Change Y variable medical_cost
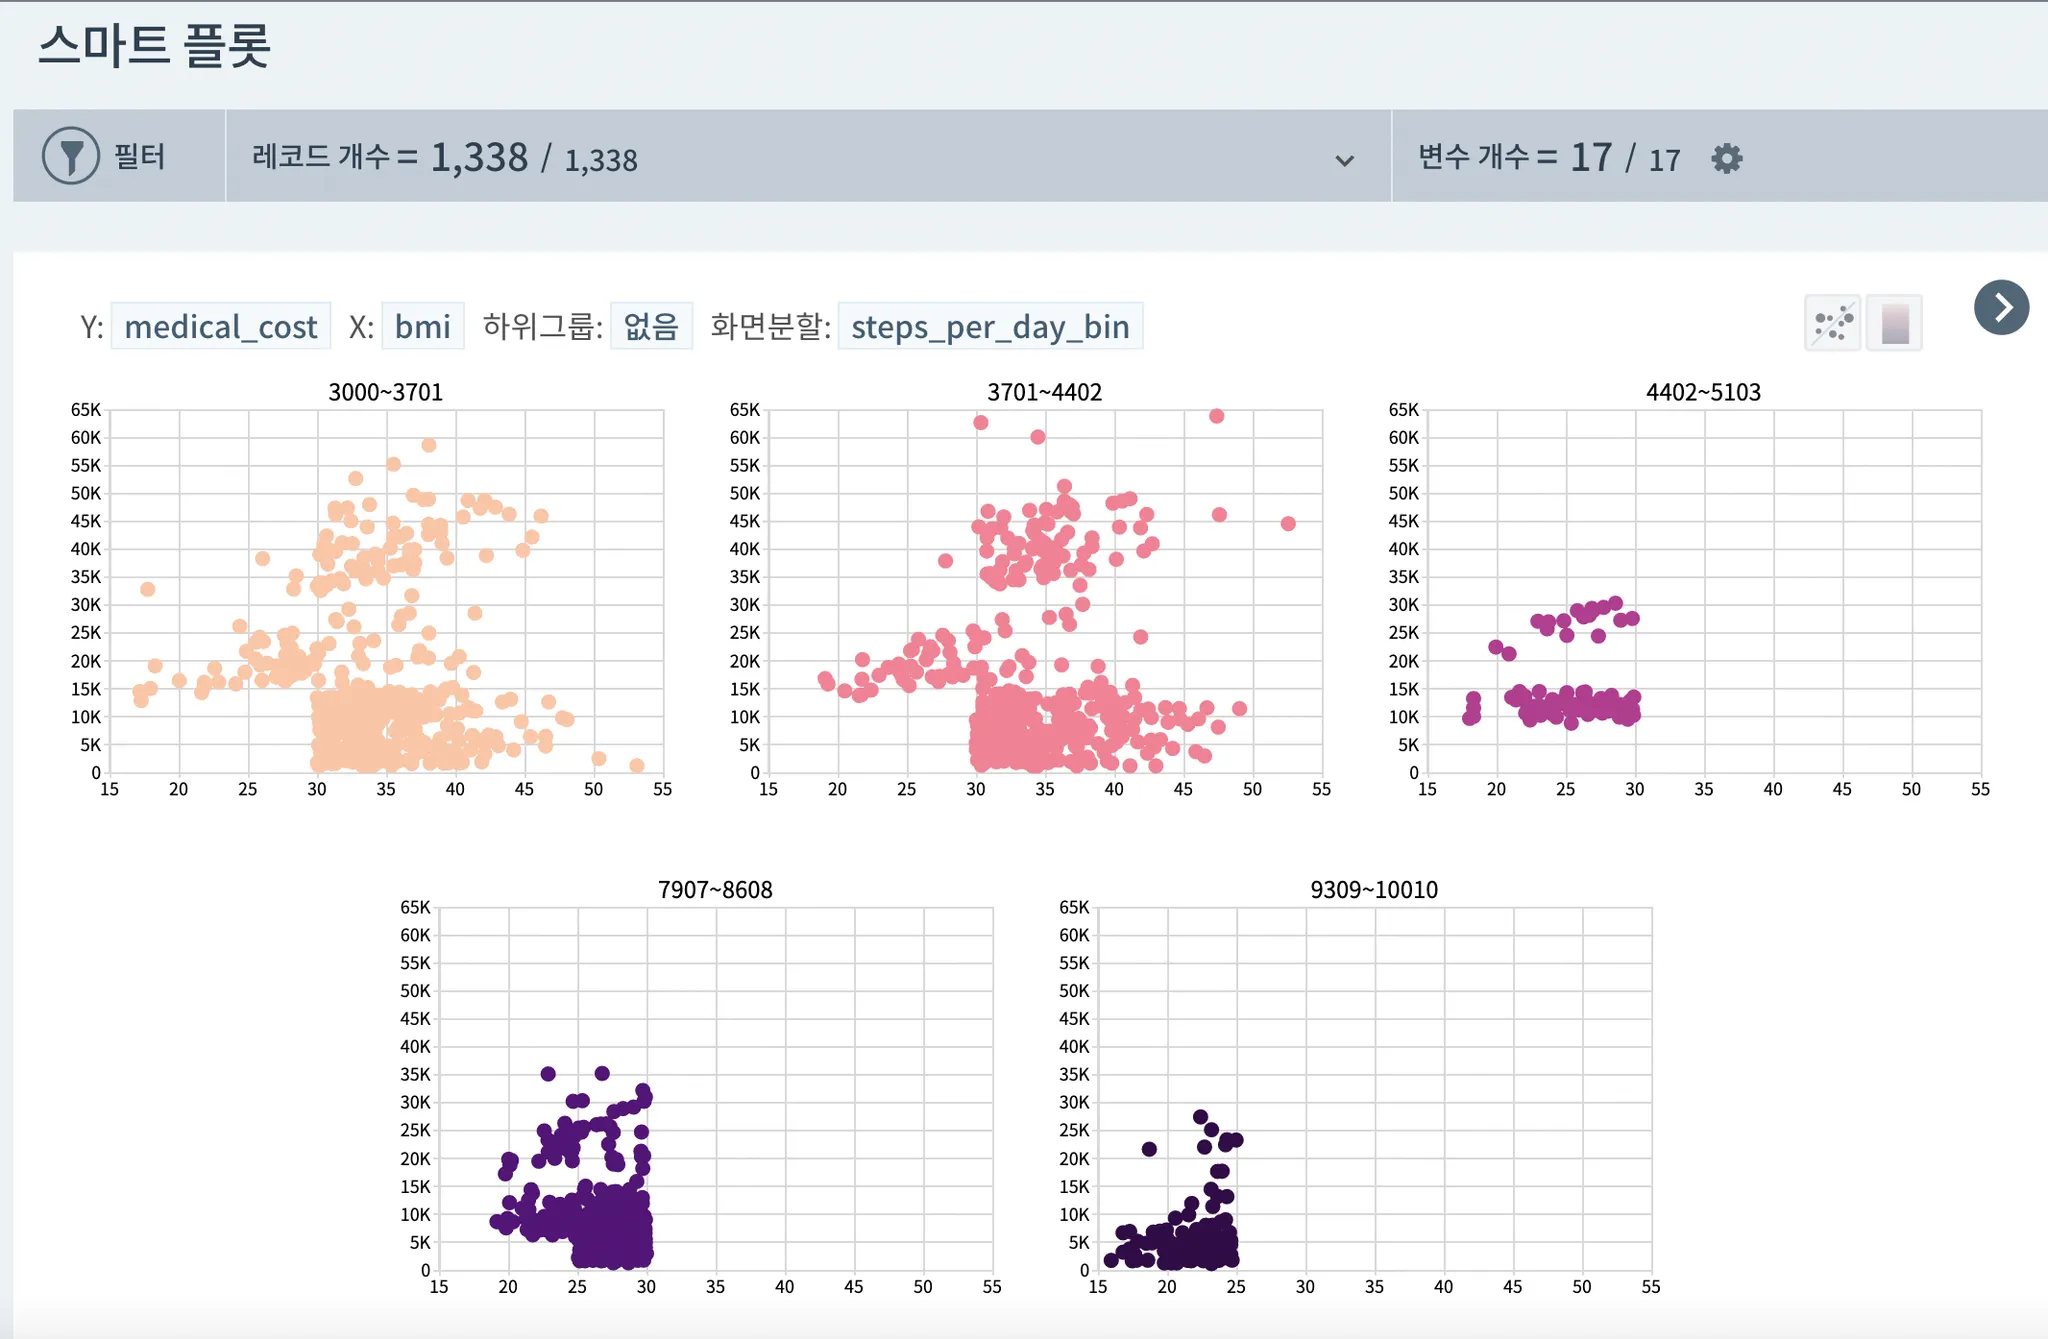Image resolution: width=2048 pixels, height=1339 pixels. coord(220,327)
